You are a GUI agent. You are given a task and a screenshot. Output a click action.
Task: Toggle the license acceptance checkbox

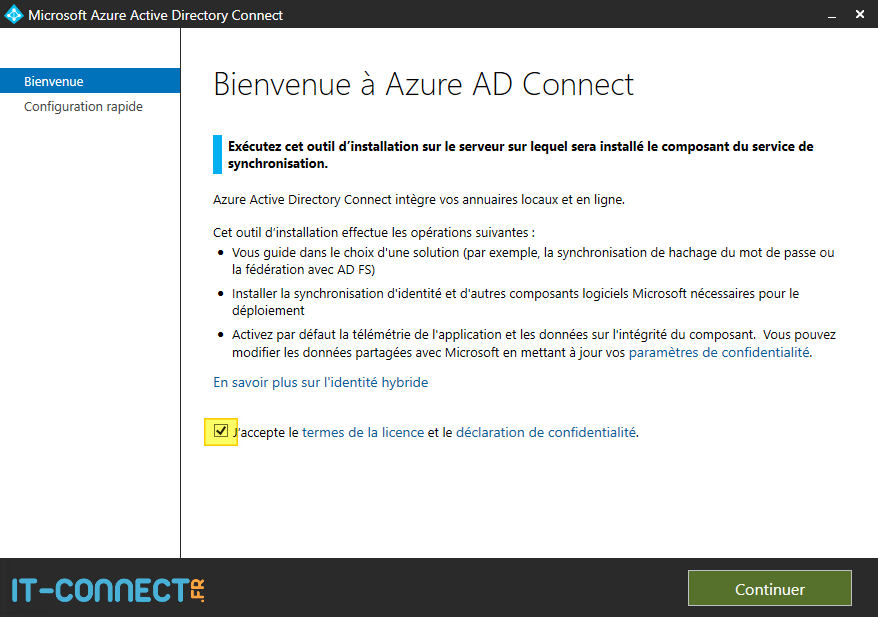221,432
